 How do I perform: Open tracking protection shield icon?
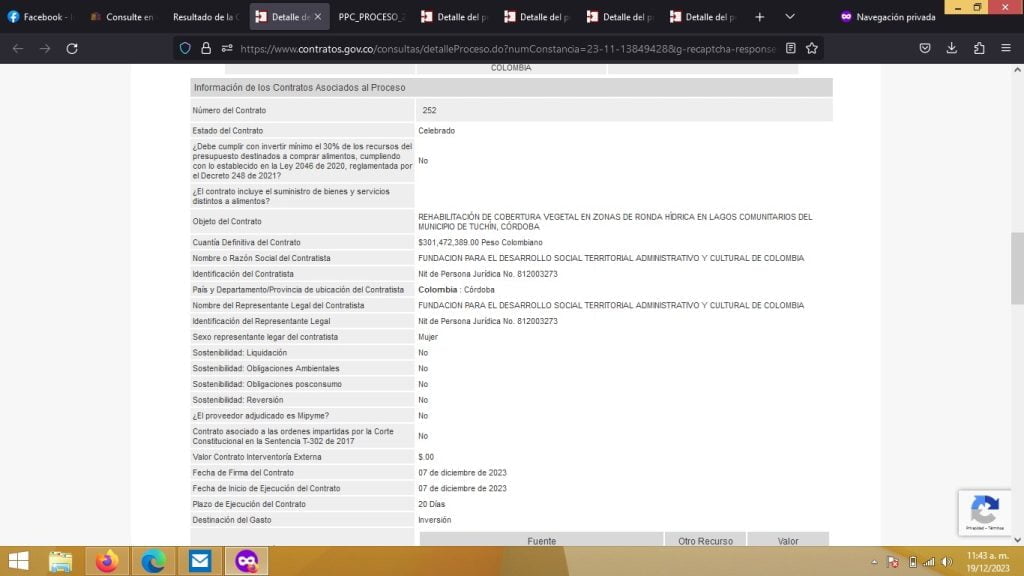pos(185,48)
